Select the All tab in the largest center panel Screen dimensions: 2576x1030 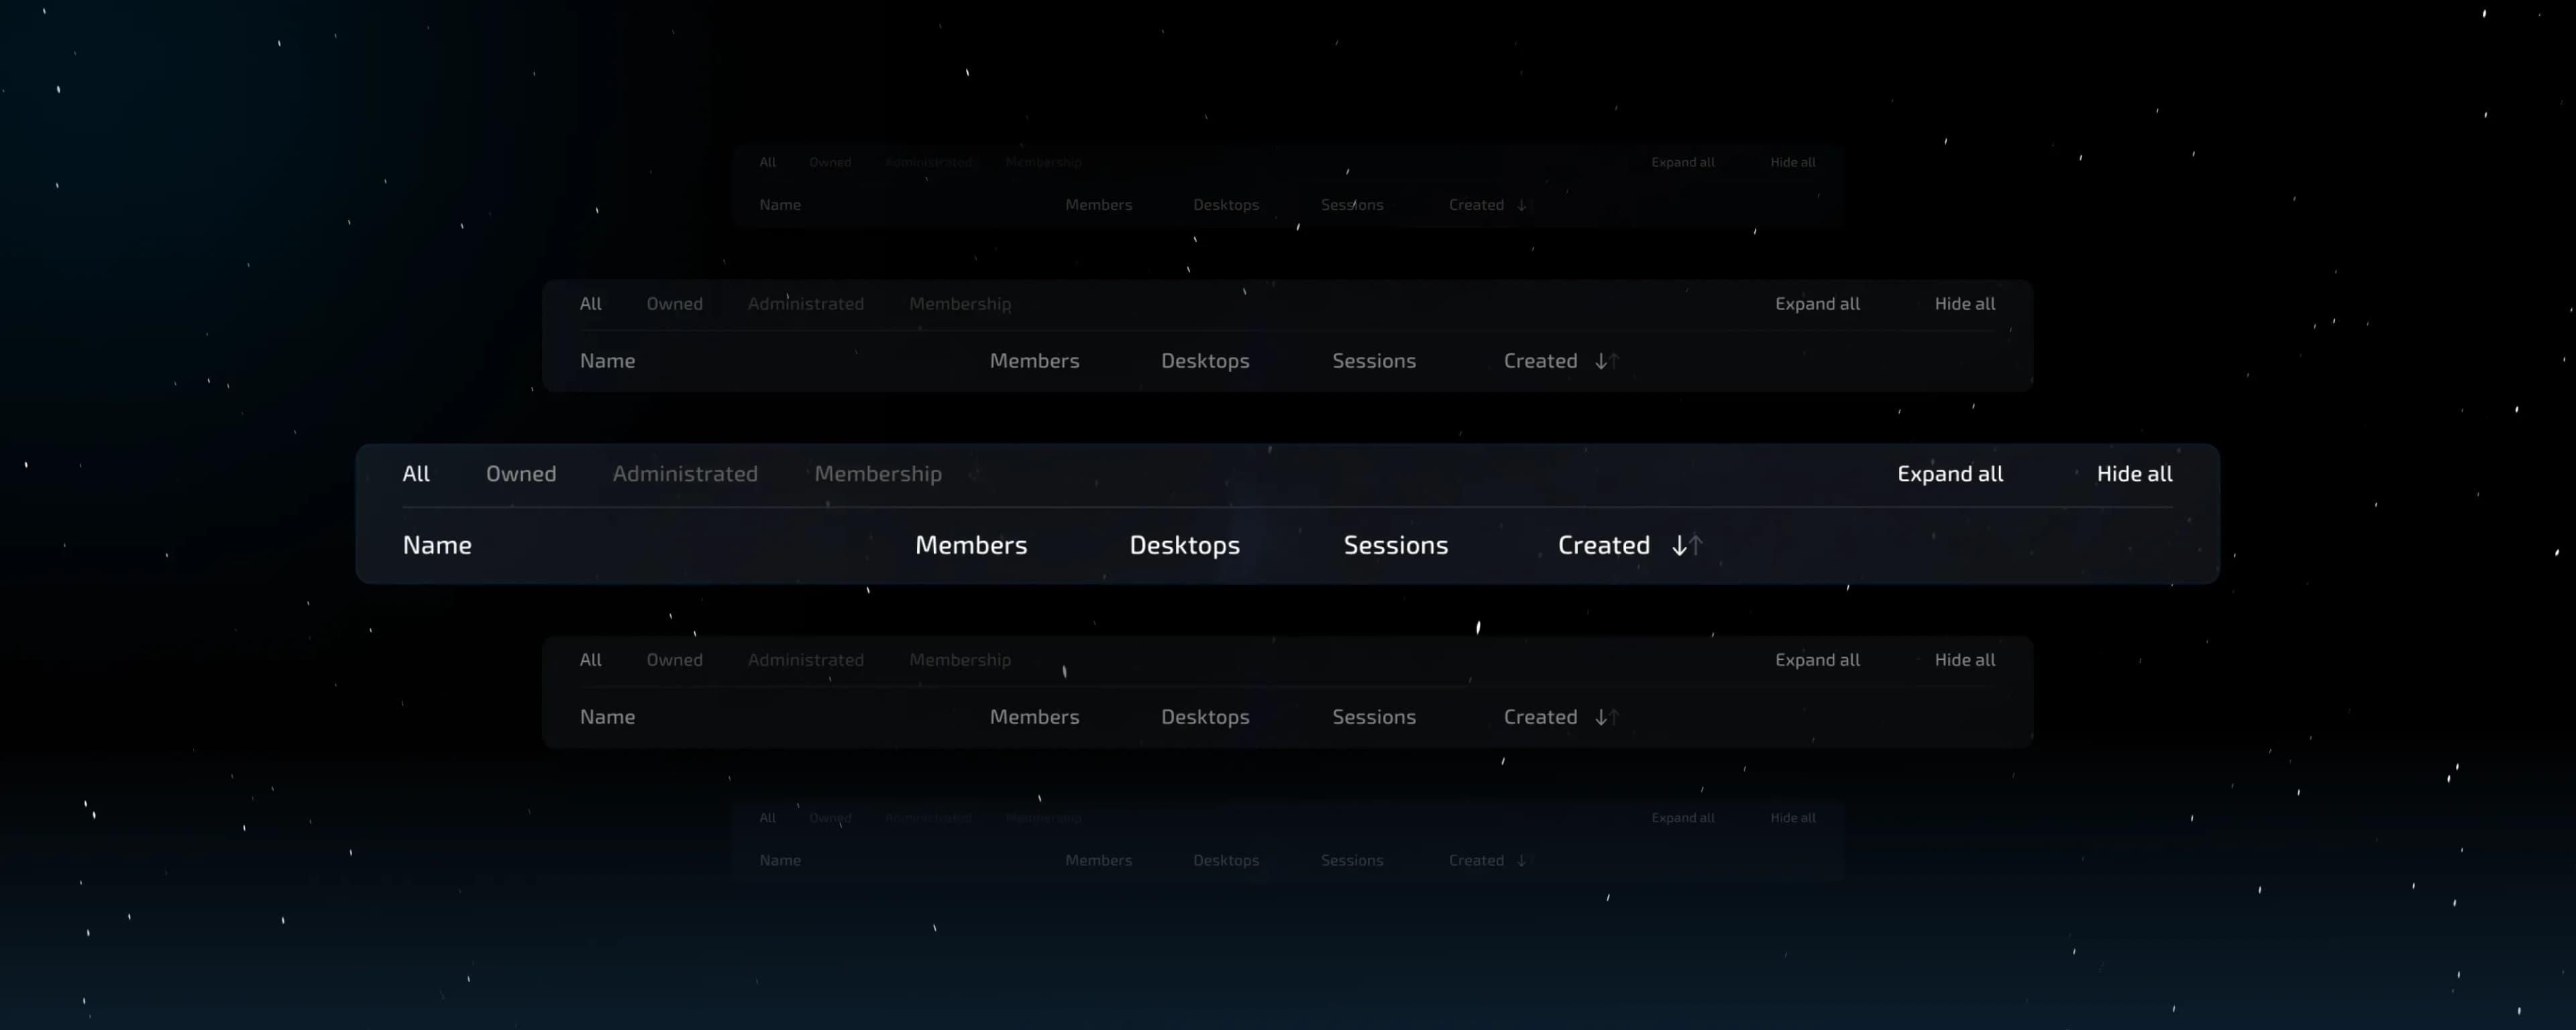416,474
